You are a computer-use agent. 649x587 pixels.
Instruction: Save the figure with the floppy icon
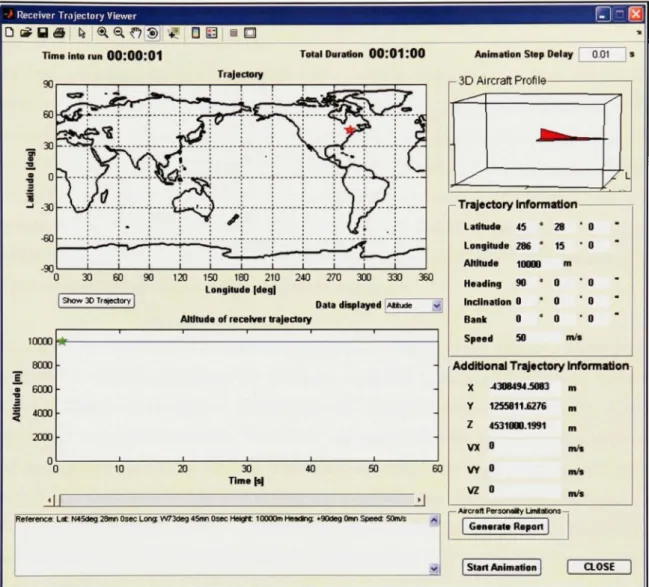[x=43, y=33]
